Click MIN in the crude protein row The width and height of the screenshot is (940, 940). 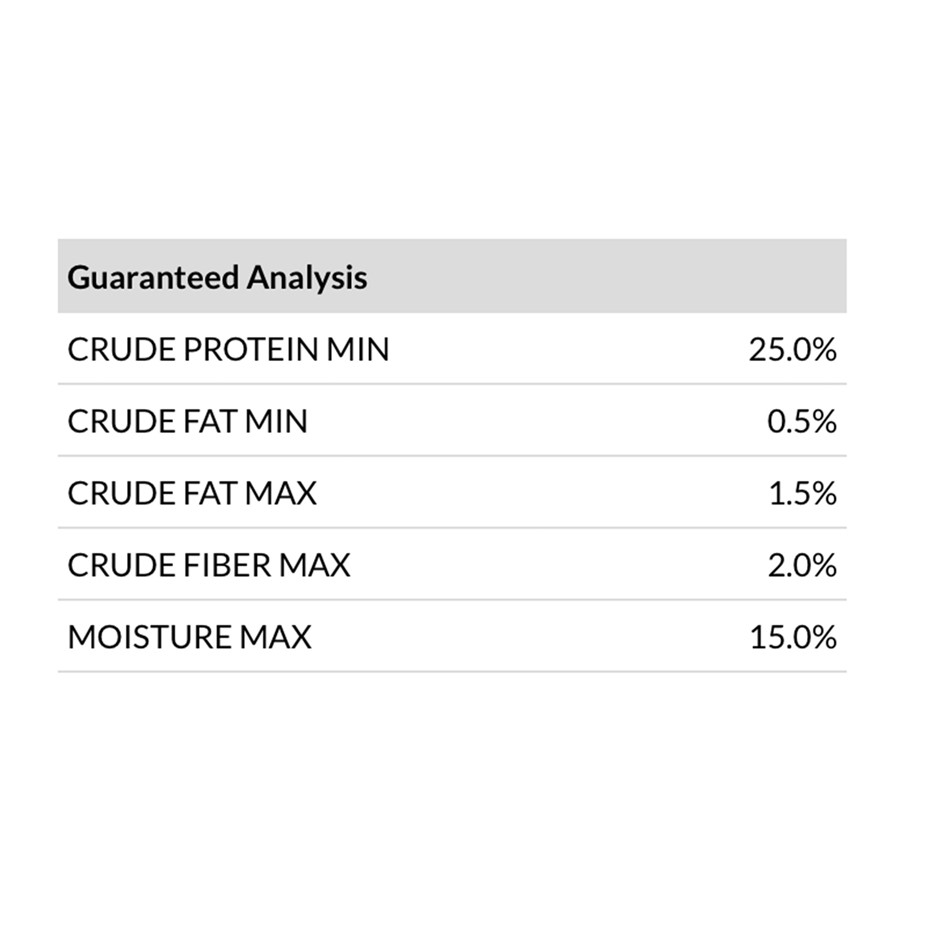point(358,350)
